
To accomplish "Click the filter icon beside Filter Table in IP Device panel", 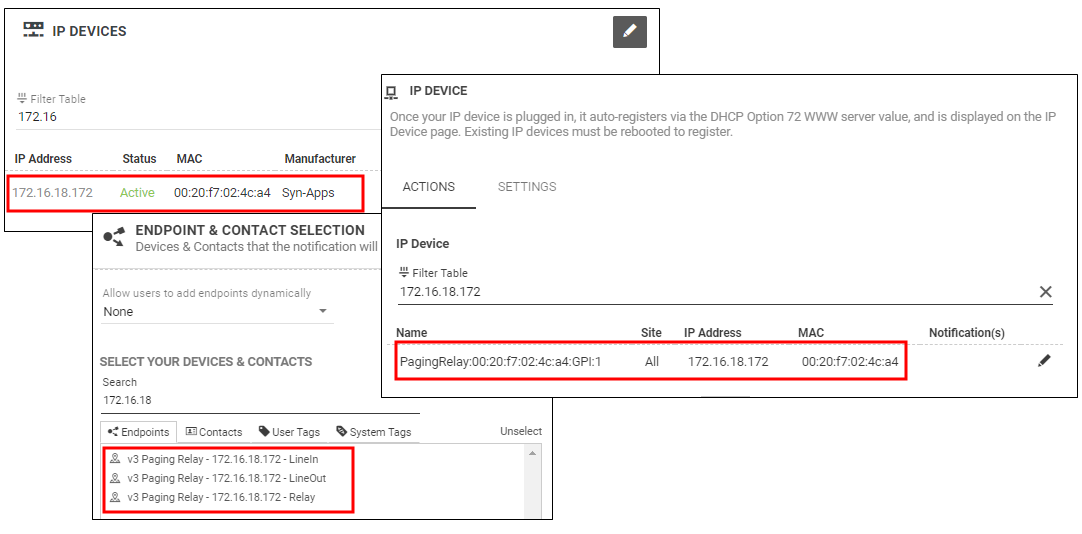I will 404,273.
